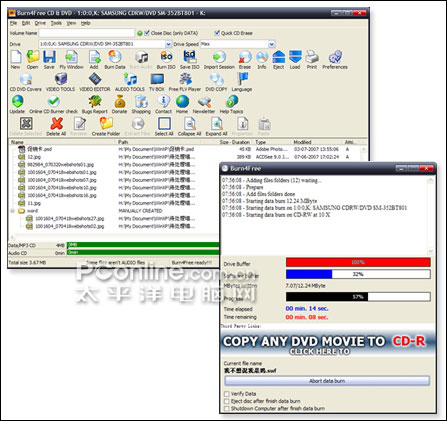Viewport: 447px width, 421px height.
Task: Click the red Drive Buffer progress bar
Action: tap(358, 262)
